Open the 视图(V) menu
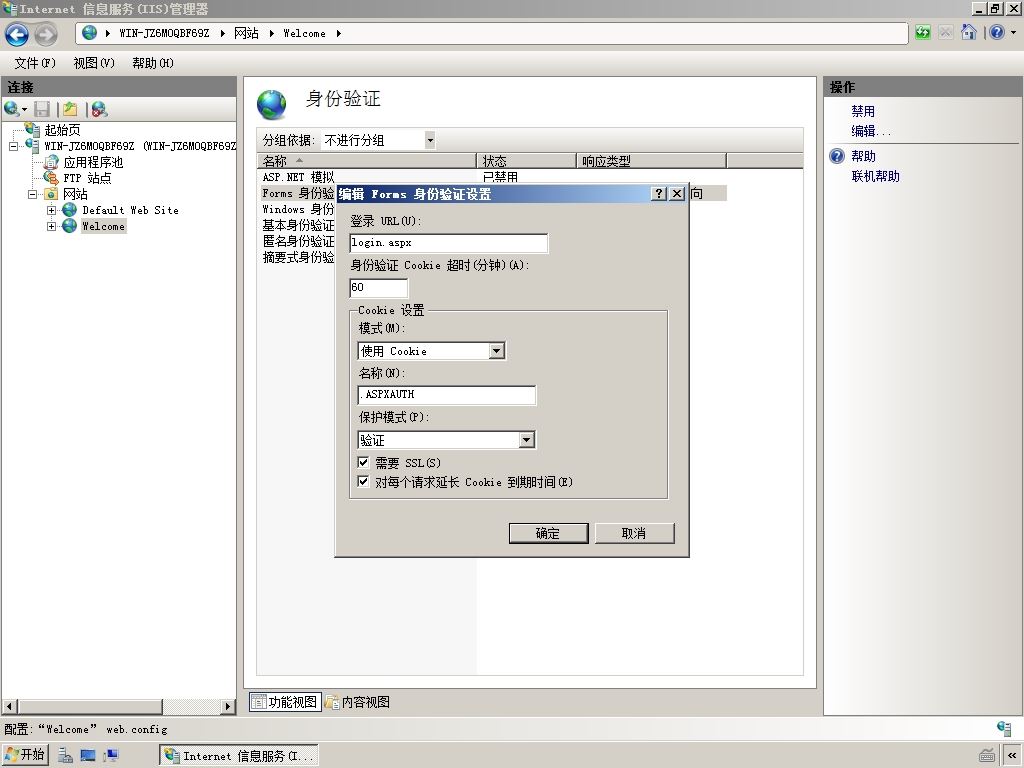The width and height of the screenshot is (1024, 768). [x=94, y=63]
